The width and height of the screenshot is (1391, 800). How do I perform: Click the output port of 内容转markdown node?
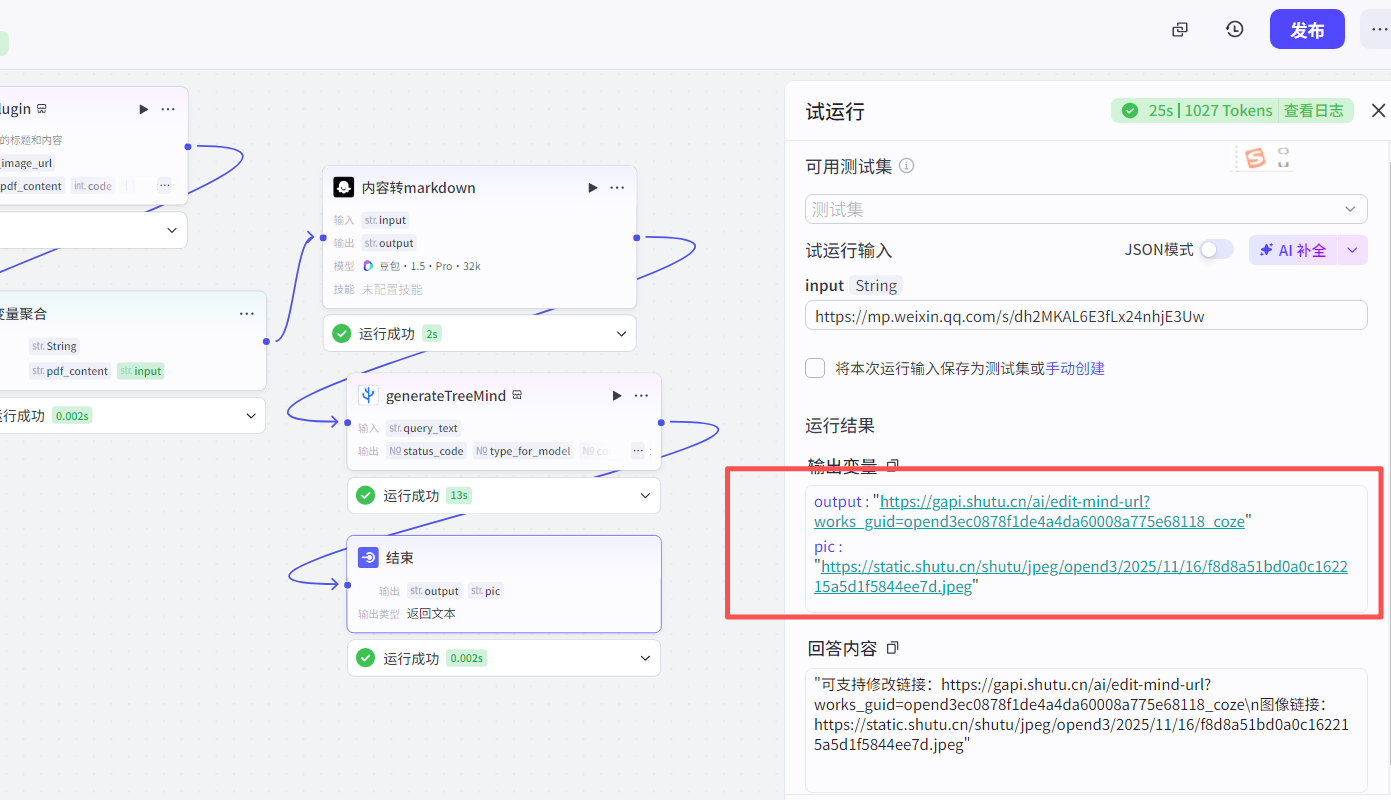637,238
